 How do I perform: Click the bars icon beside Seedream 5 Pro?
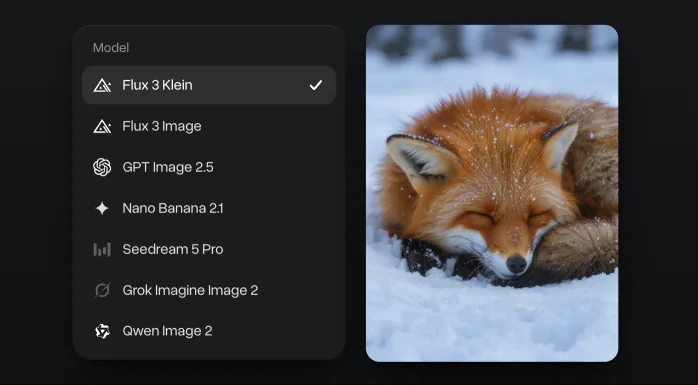coord(102,249)
